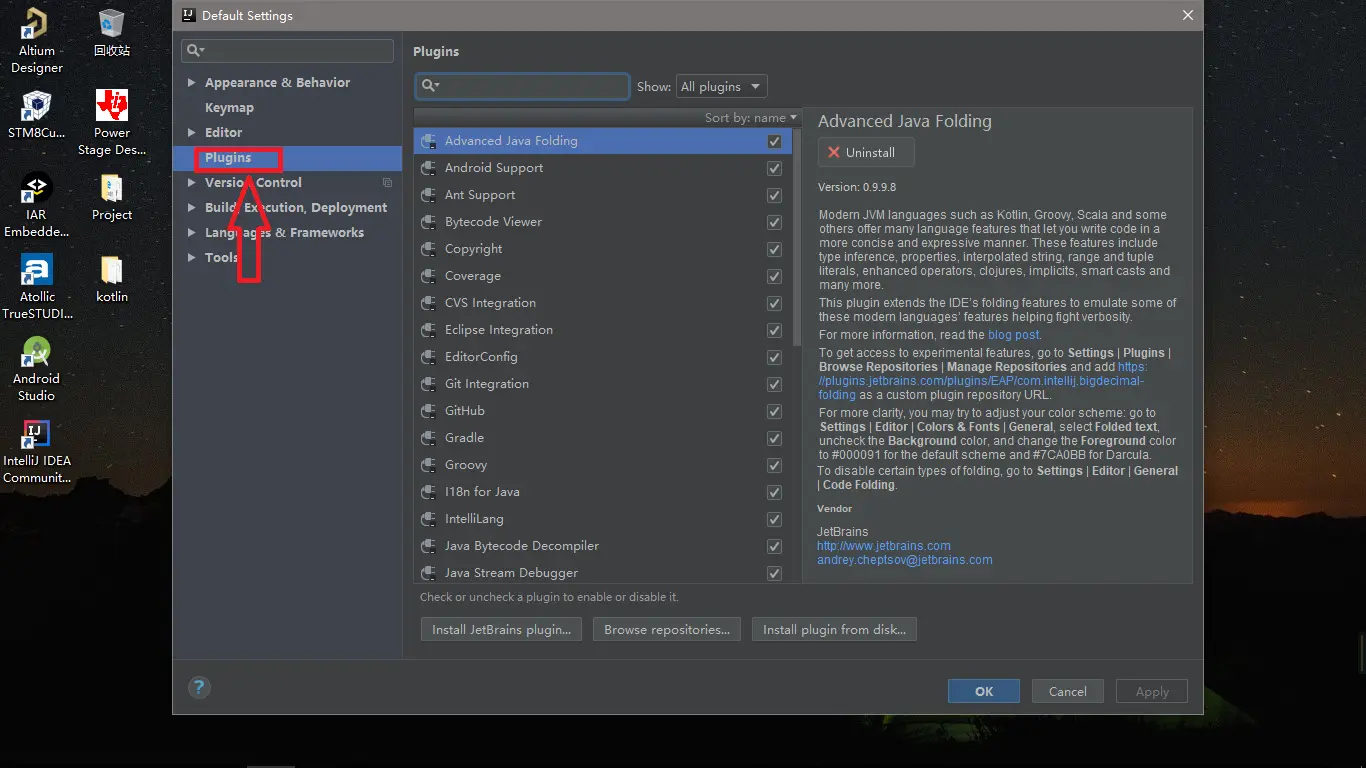Disable the Advanced Java Folding checkbox
The width and height of the screenshot is (1366, 768).
tap(774, 141)
